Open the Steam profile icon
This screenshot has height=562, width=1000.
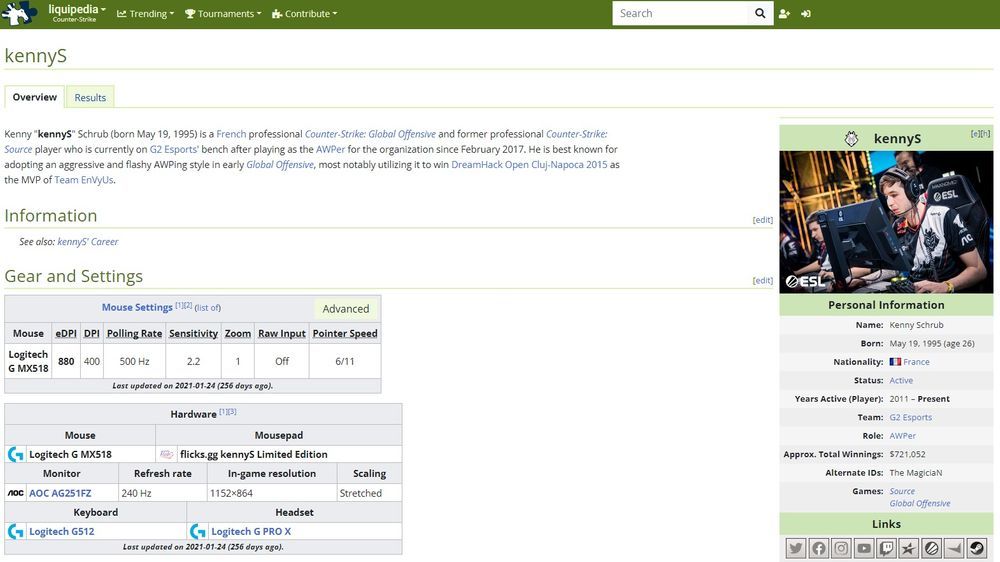point(977,548)
